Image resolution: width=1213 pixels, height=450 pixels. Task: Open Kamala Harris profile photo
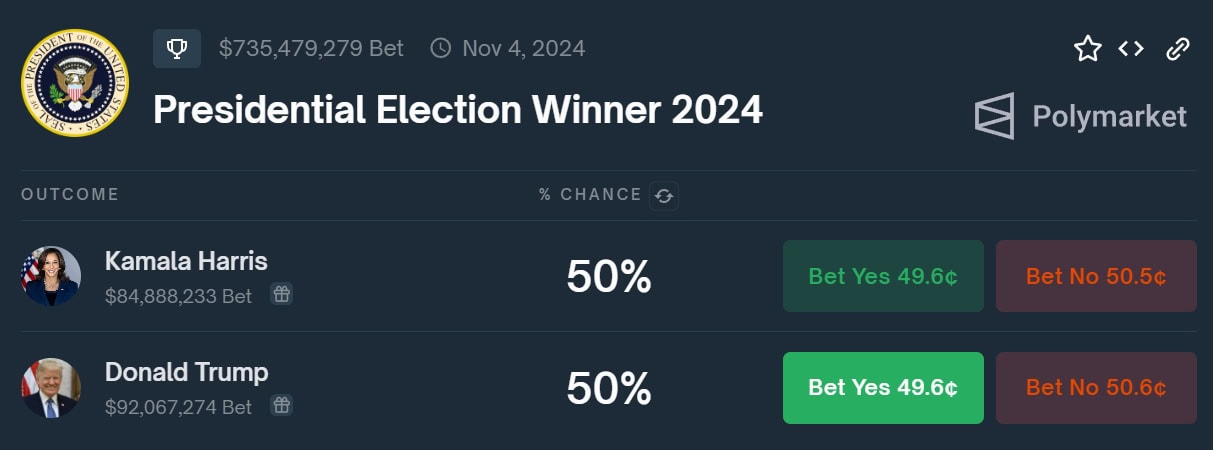click(51, 276)
